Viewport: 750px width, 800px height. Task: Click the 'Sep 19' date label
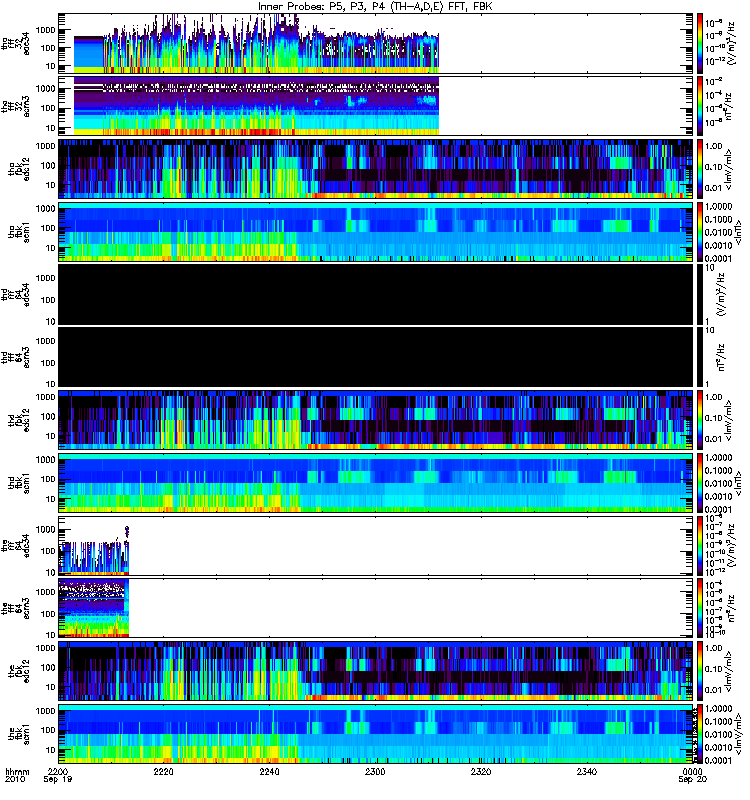(x=58, y=779)
